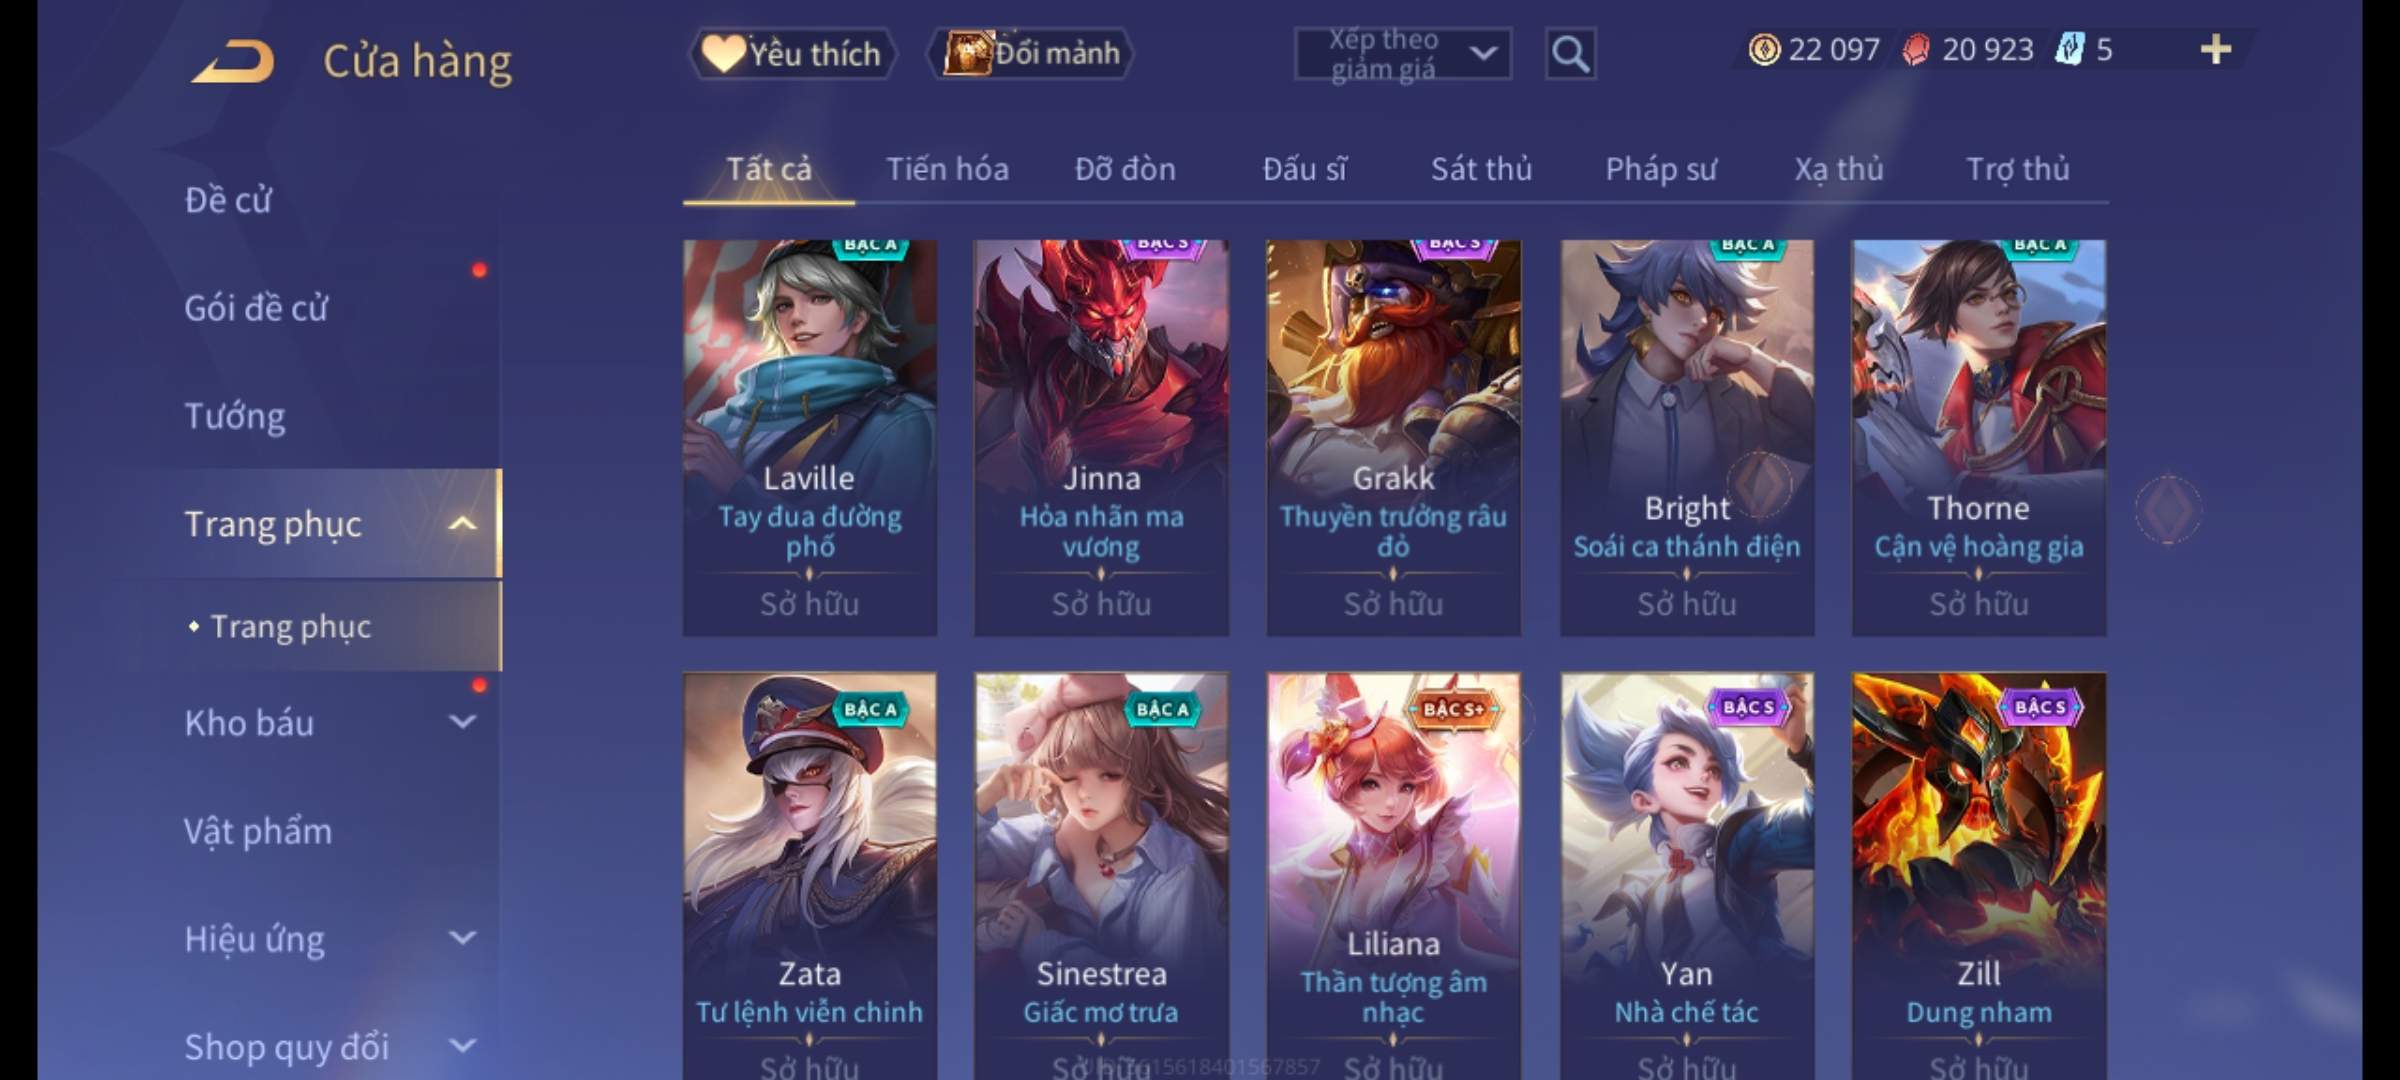Viewport: 2400px width, 1080px height.
Task: Open the Xếp theo giảm giá sort dropdown
Action: point(1403,54)
